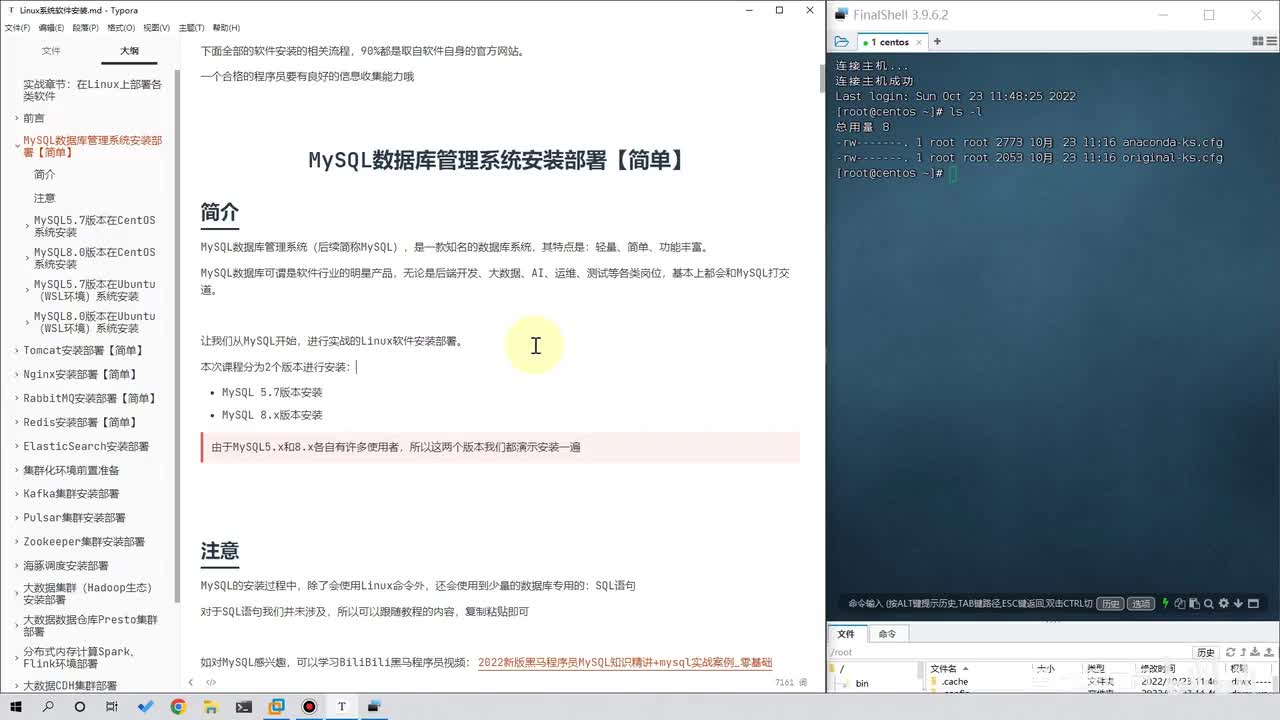Open the red screen recorder icon on the taskbar

pos(309,706)
